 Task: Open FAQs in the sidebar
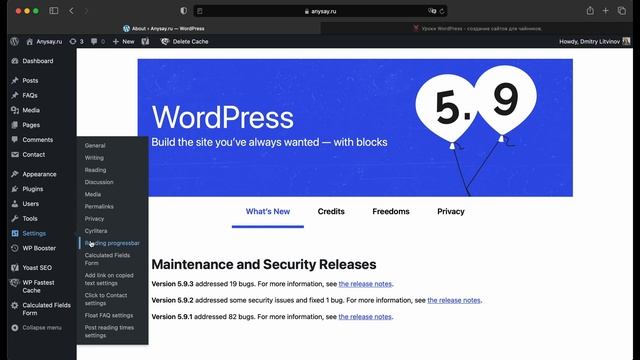tap(30, 95)
